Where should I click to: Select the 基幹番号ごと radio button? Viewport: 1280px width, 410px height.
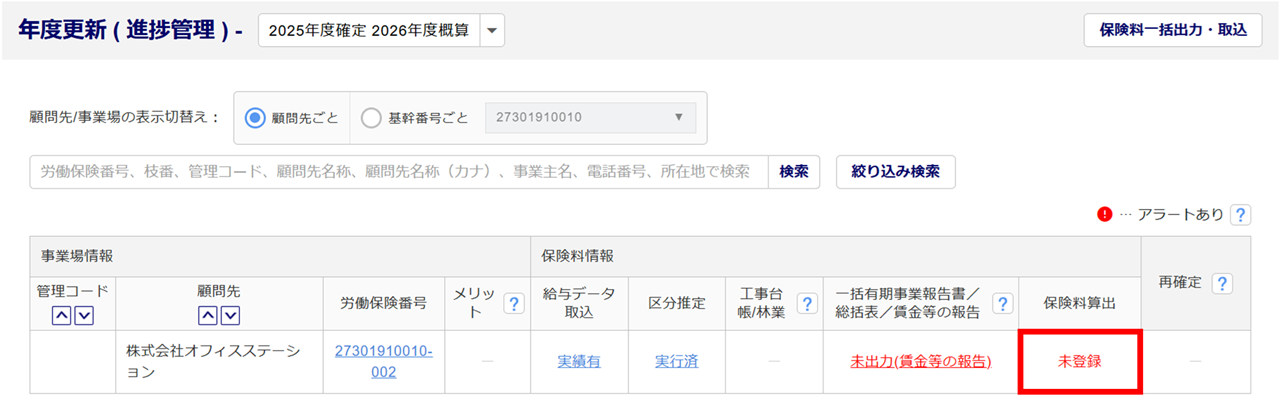(x=371, y=118)
